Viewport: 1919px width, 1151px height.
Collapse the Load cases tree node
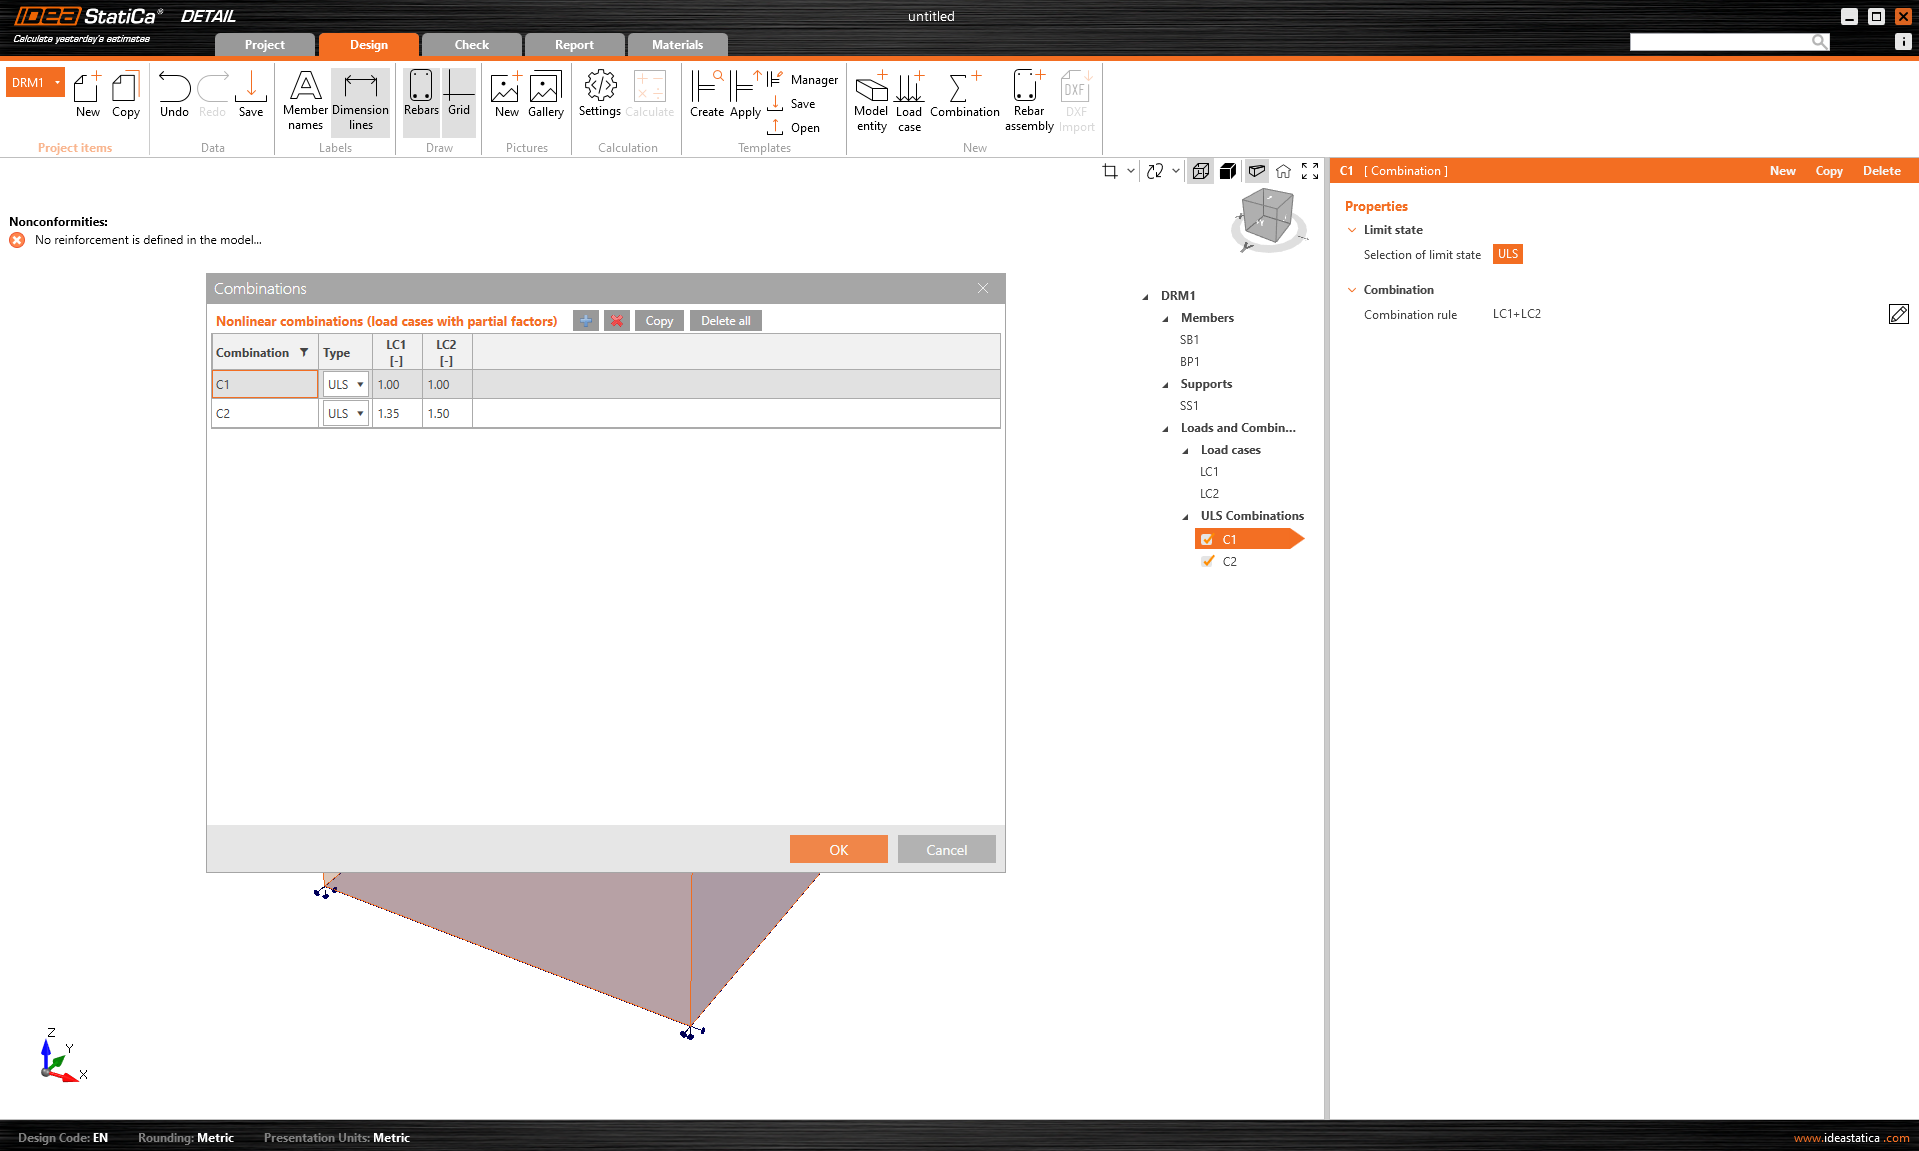point(1186,451)
